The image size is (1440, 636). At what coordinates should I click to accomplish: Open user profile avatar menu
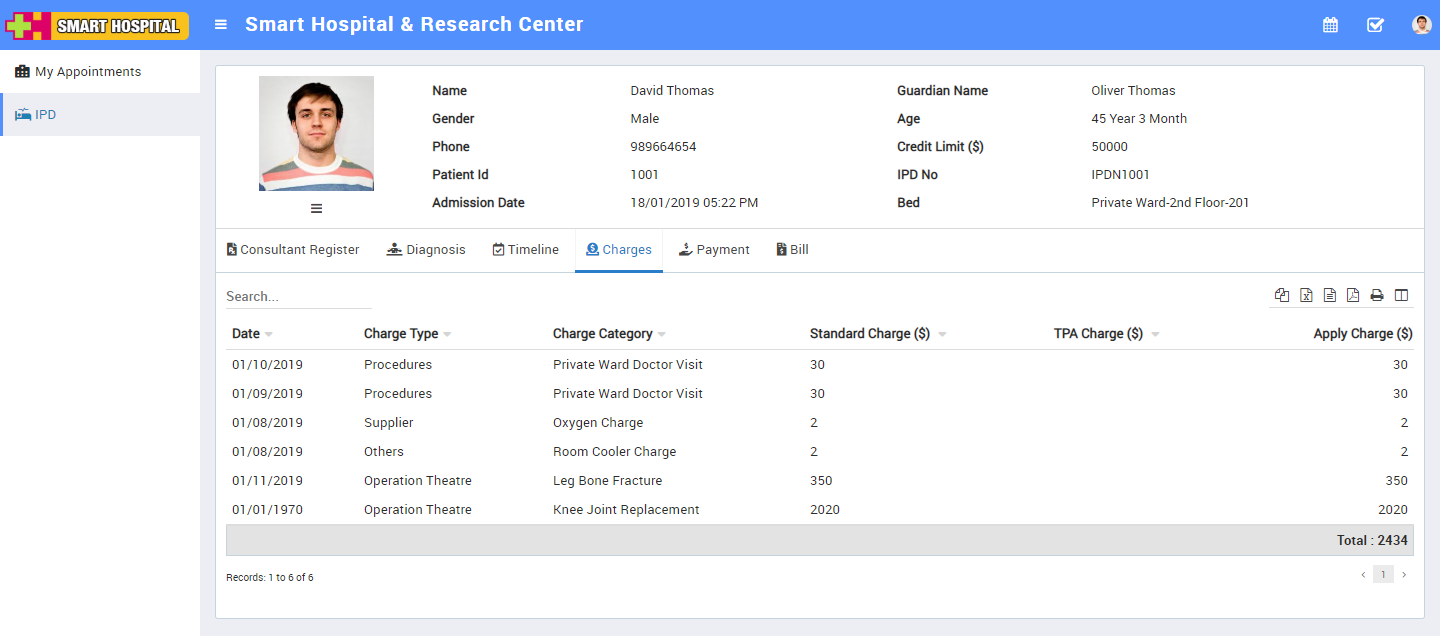(1421, 25)
